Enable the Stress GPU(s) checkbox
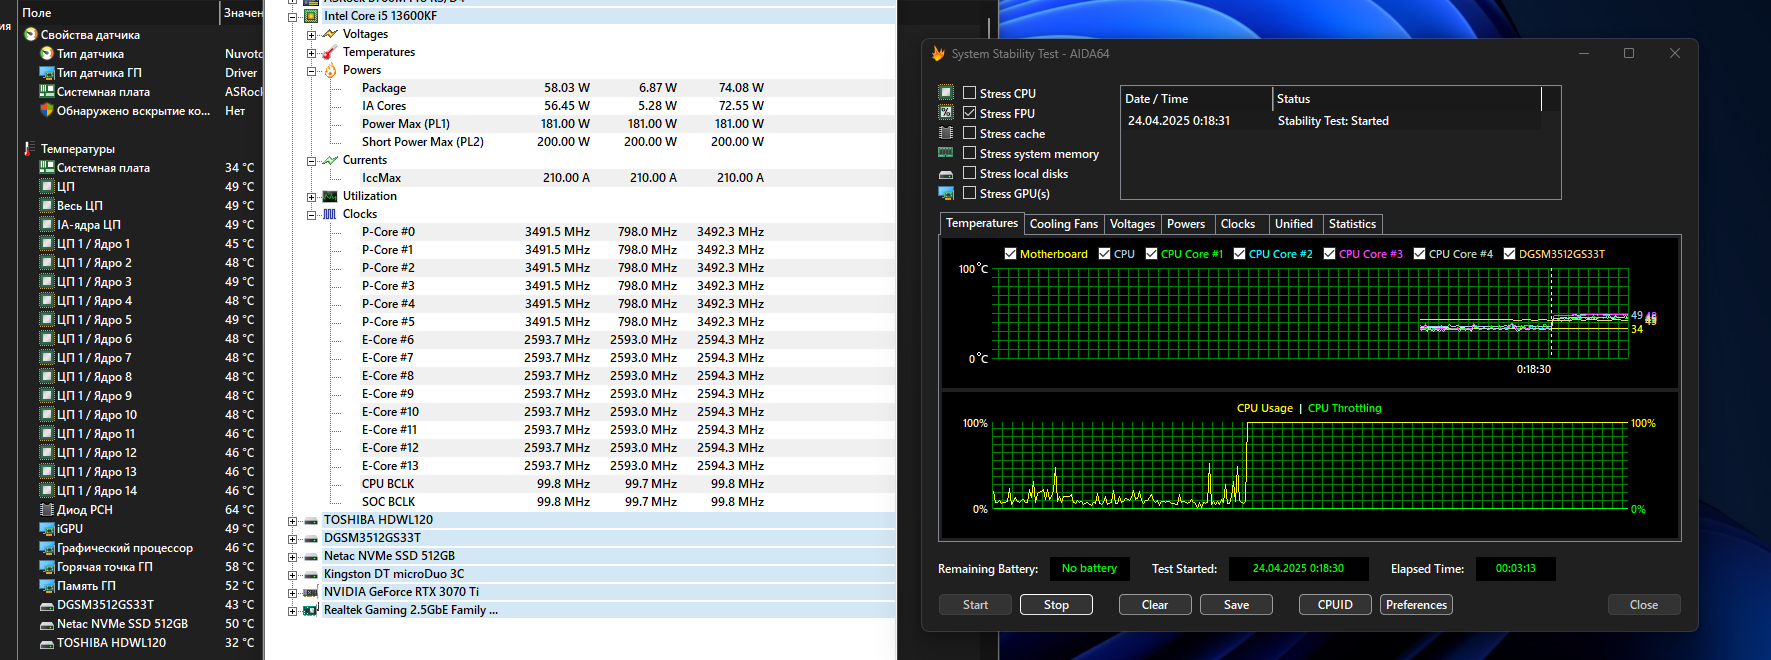1771x660 pixels. pos(969,193)
